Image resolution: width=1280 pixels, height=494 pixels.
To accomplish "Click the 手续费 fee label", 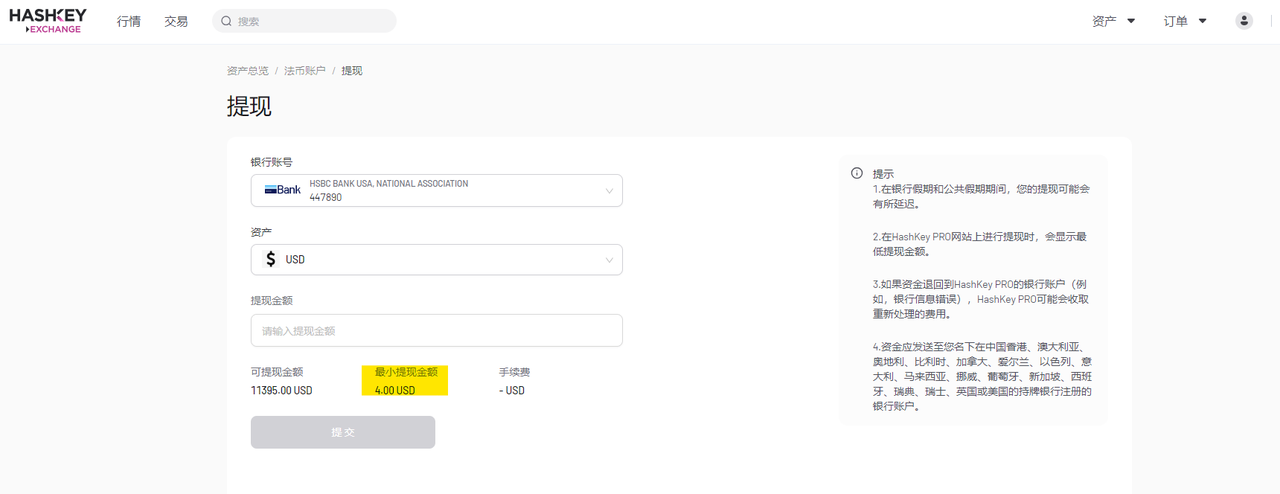I will click(x=515, y=372).
